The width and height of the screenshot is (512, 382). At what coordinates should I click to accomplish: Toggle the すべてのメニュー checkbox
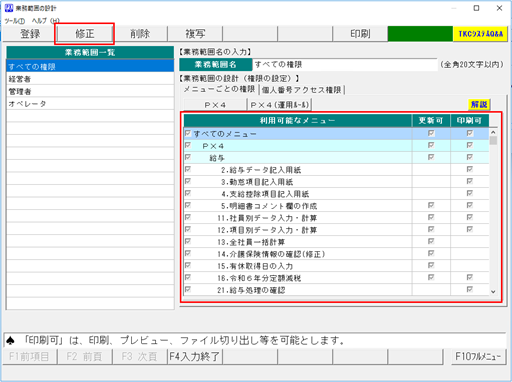(188, 133)
